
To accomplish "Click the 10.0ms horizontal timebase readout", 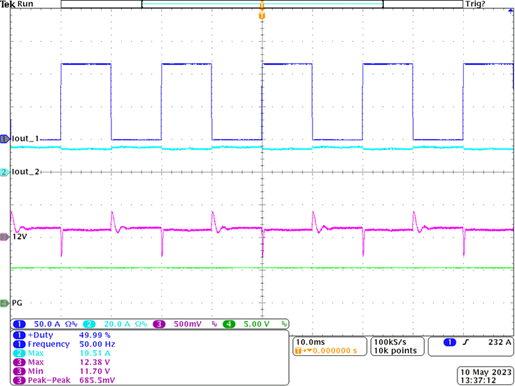I will coord(310,342).
